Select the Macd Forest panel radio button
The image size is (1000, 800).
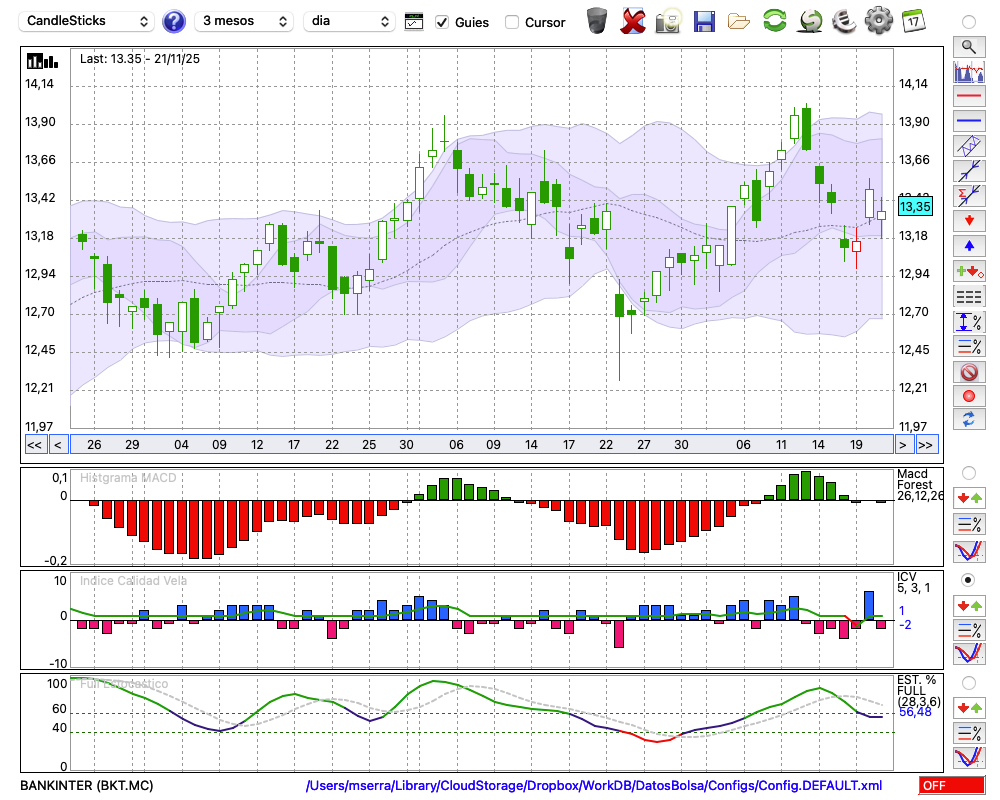coord(968,472)
